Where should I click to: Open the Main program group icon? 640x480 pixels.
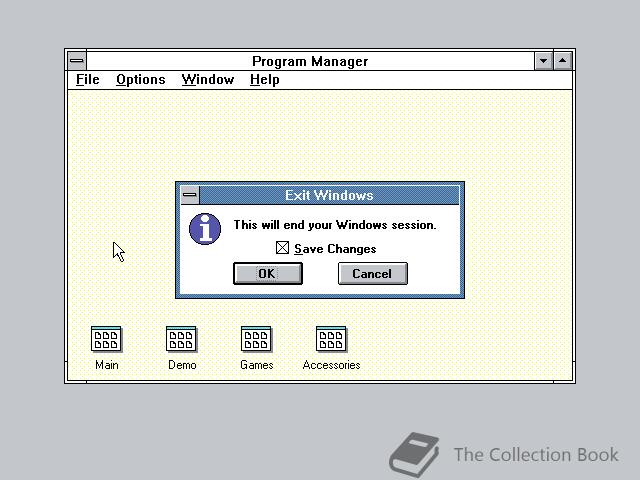coord(106,339)
